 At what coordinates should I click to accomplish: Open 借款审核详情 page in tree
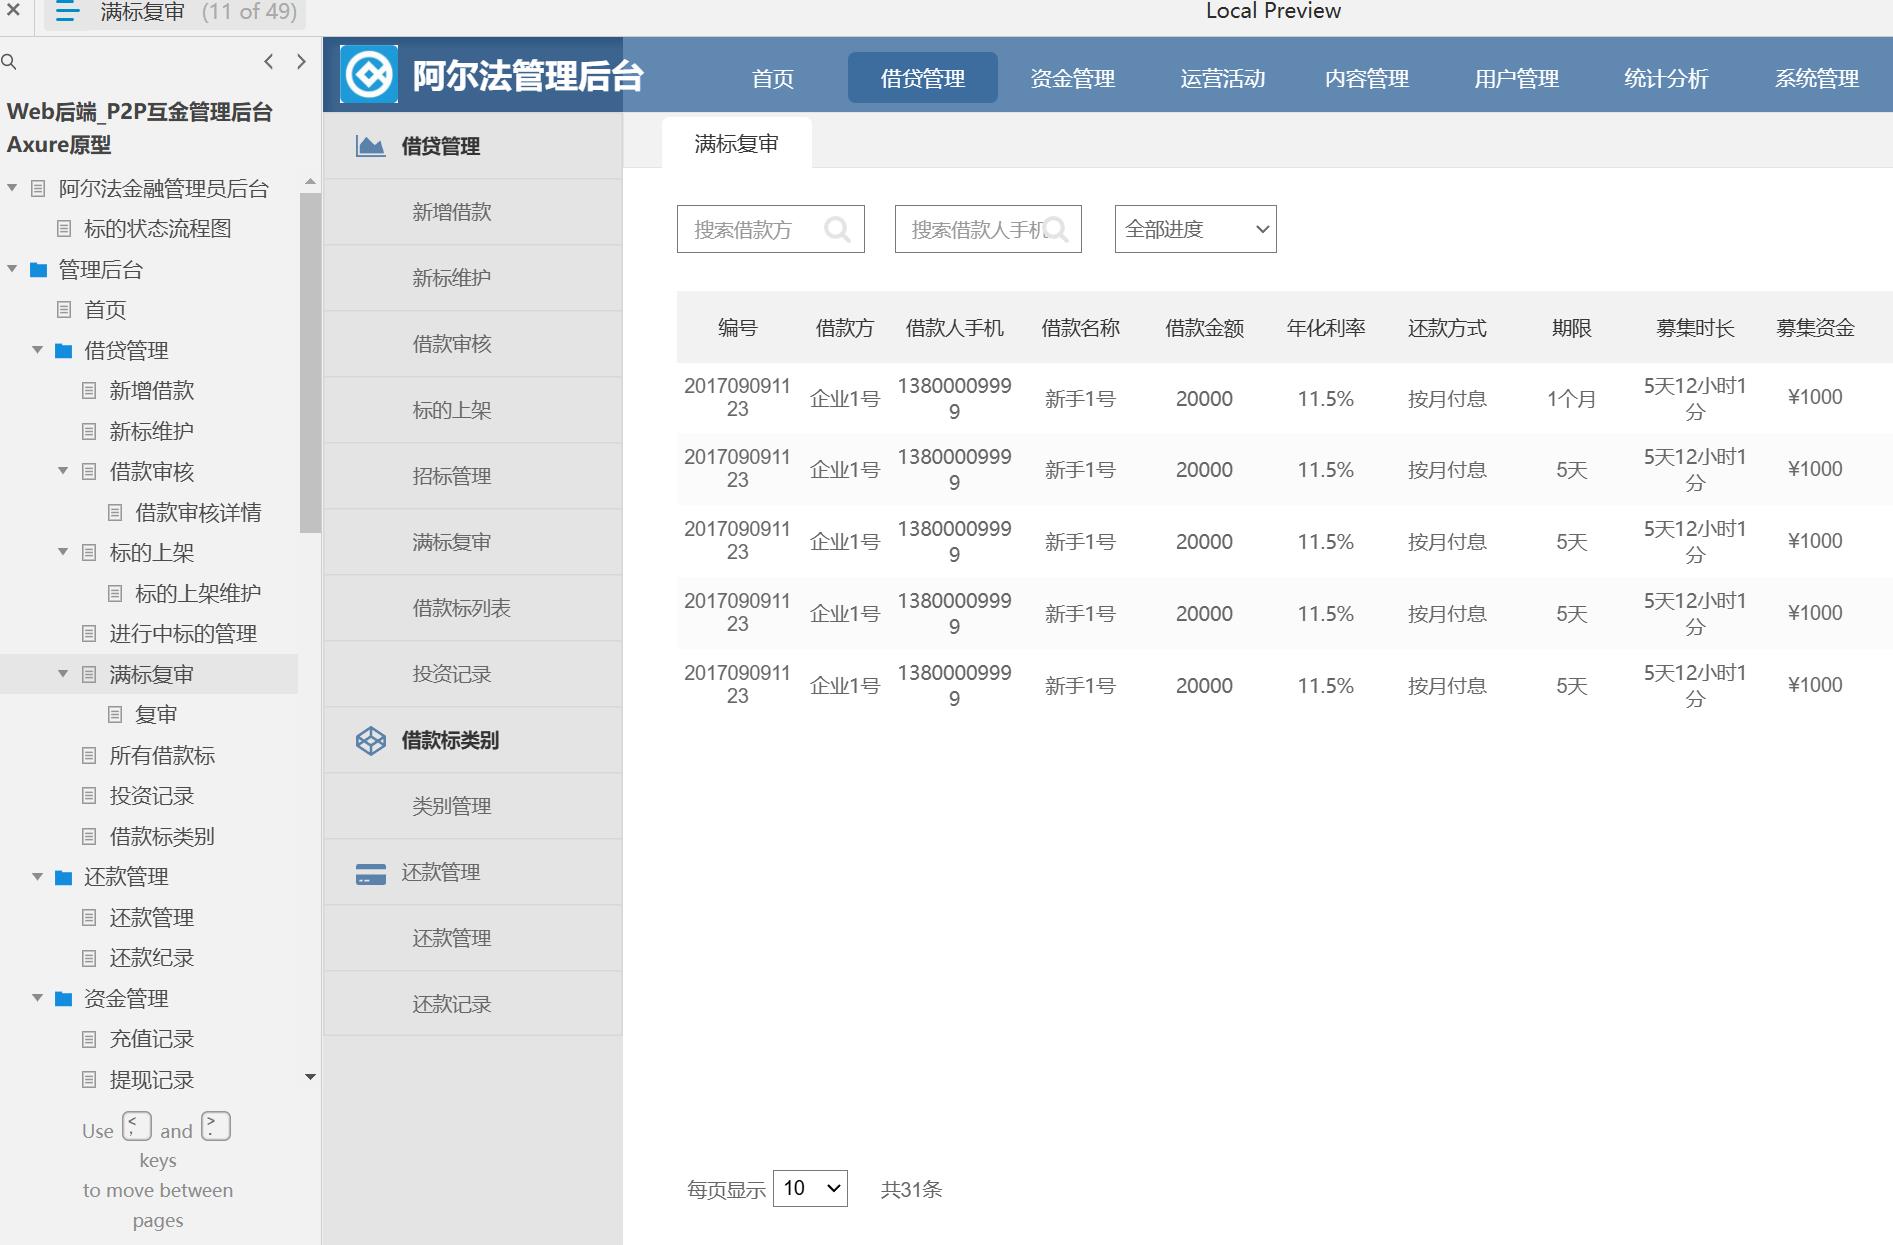[198, 513]
